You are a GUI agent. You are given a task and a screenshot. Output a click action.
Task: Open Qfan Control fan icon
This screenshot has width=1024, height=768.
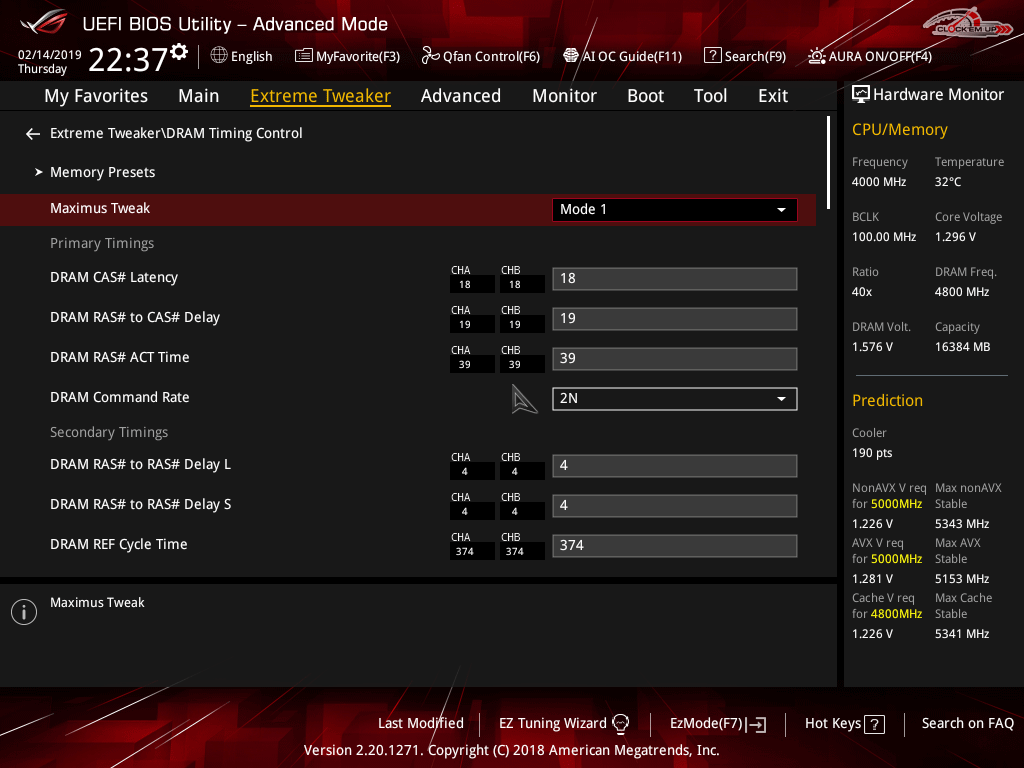click(x=431, y=56)
